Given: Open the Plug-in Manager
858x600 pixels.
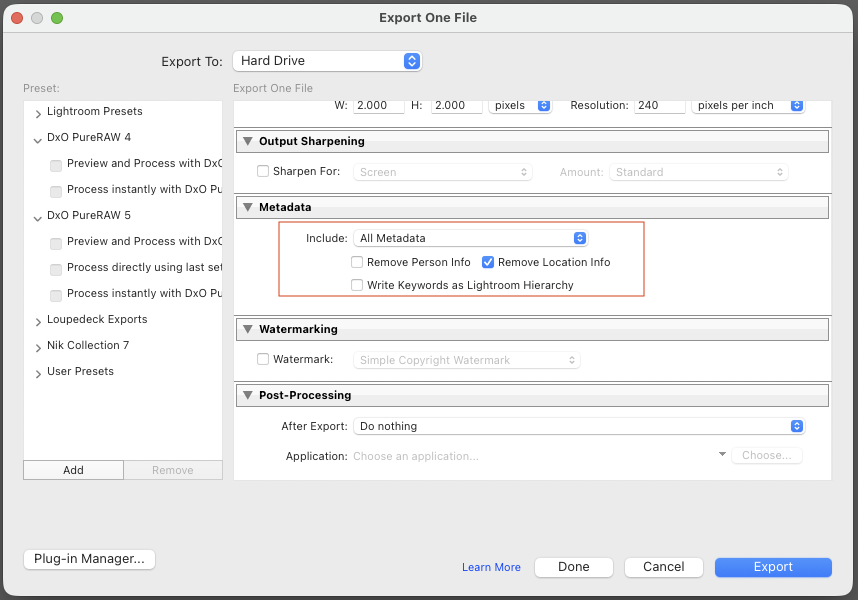Looking at the screenshot, I should (x=89, y=559).
